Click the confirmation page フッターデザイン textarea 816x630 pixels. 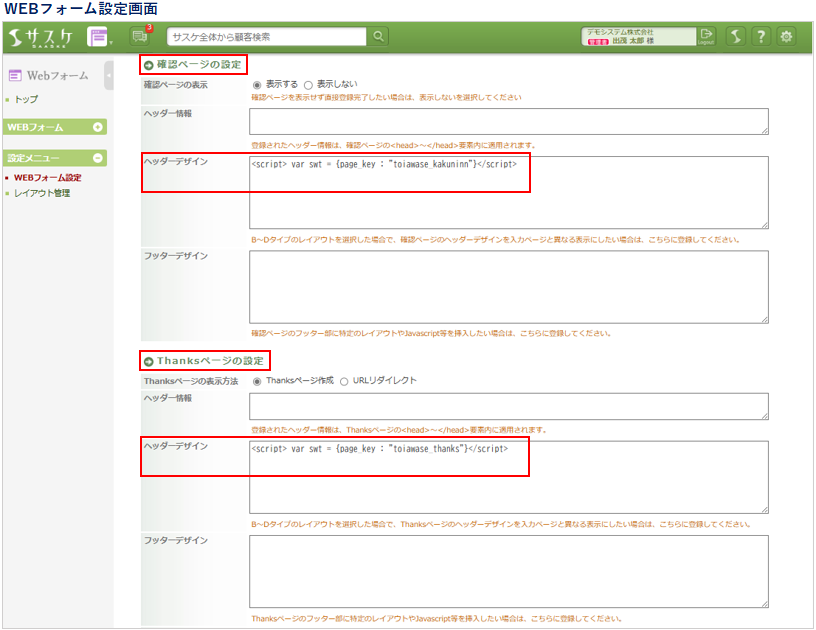pyautogui.click(x=509, y=287)
